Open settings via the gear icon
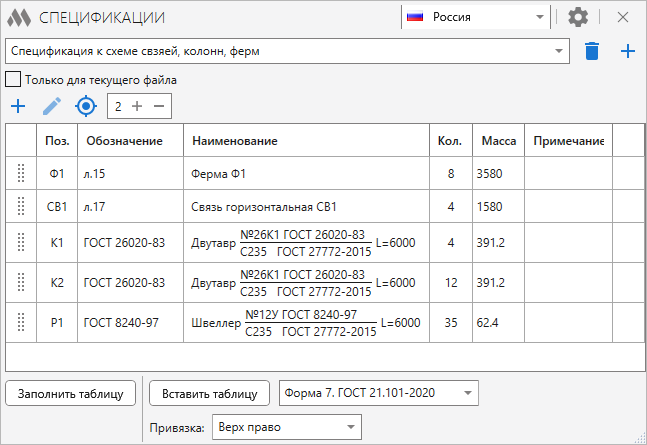 coord(578,17)
